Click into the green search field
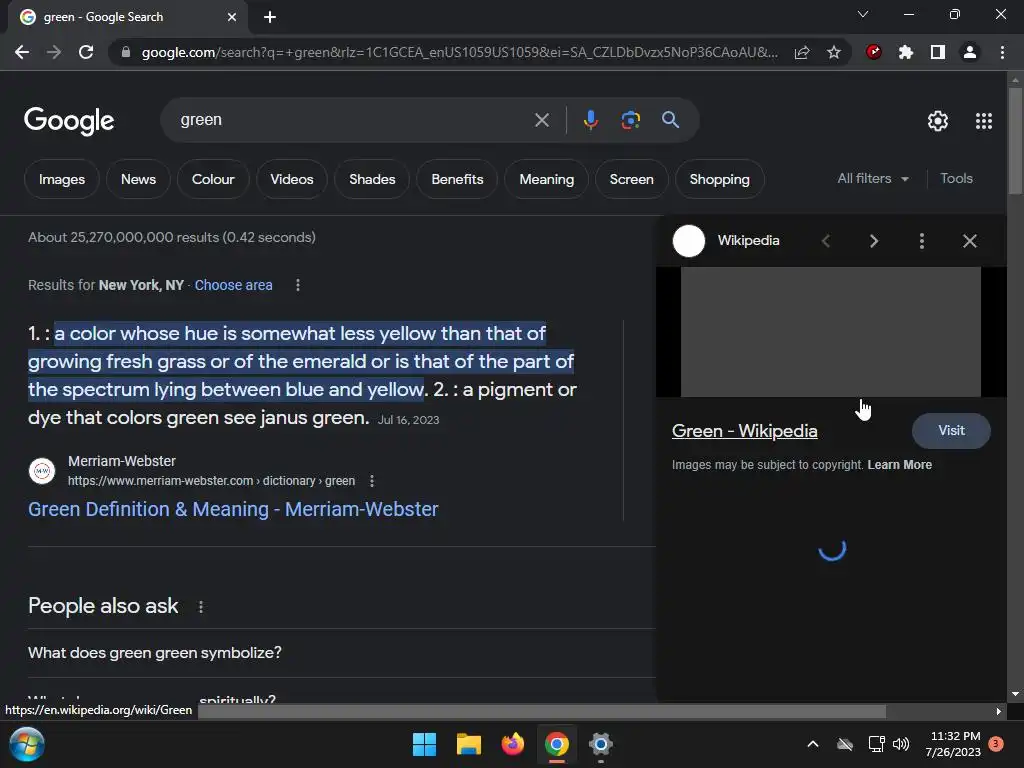The height and width of the screenshot is (768, 1024). 353,120
